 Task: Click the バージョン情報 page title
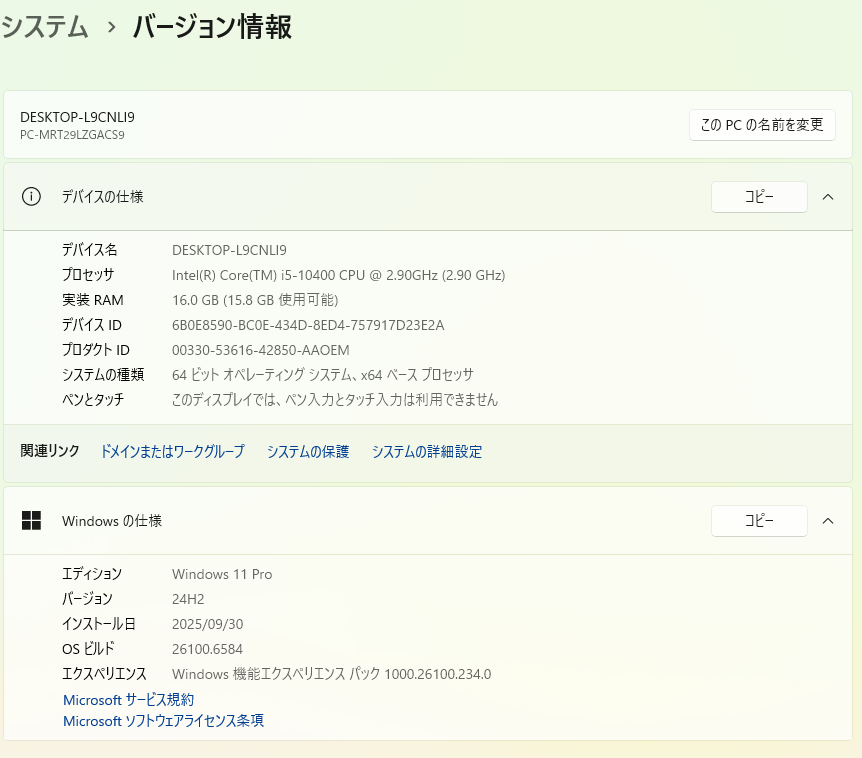click(x=212, y=28)
